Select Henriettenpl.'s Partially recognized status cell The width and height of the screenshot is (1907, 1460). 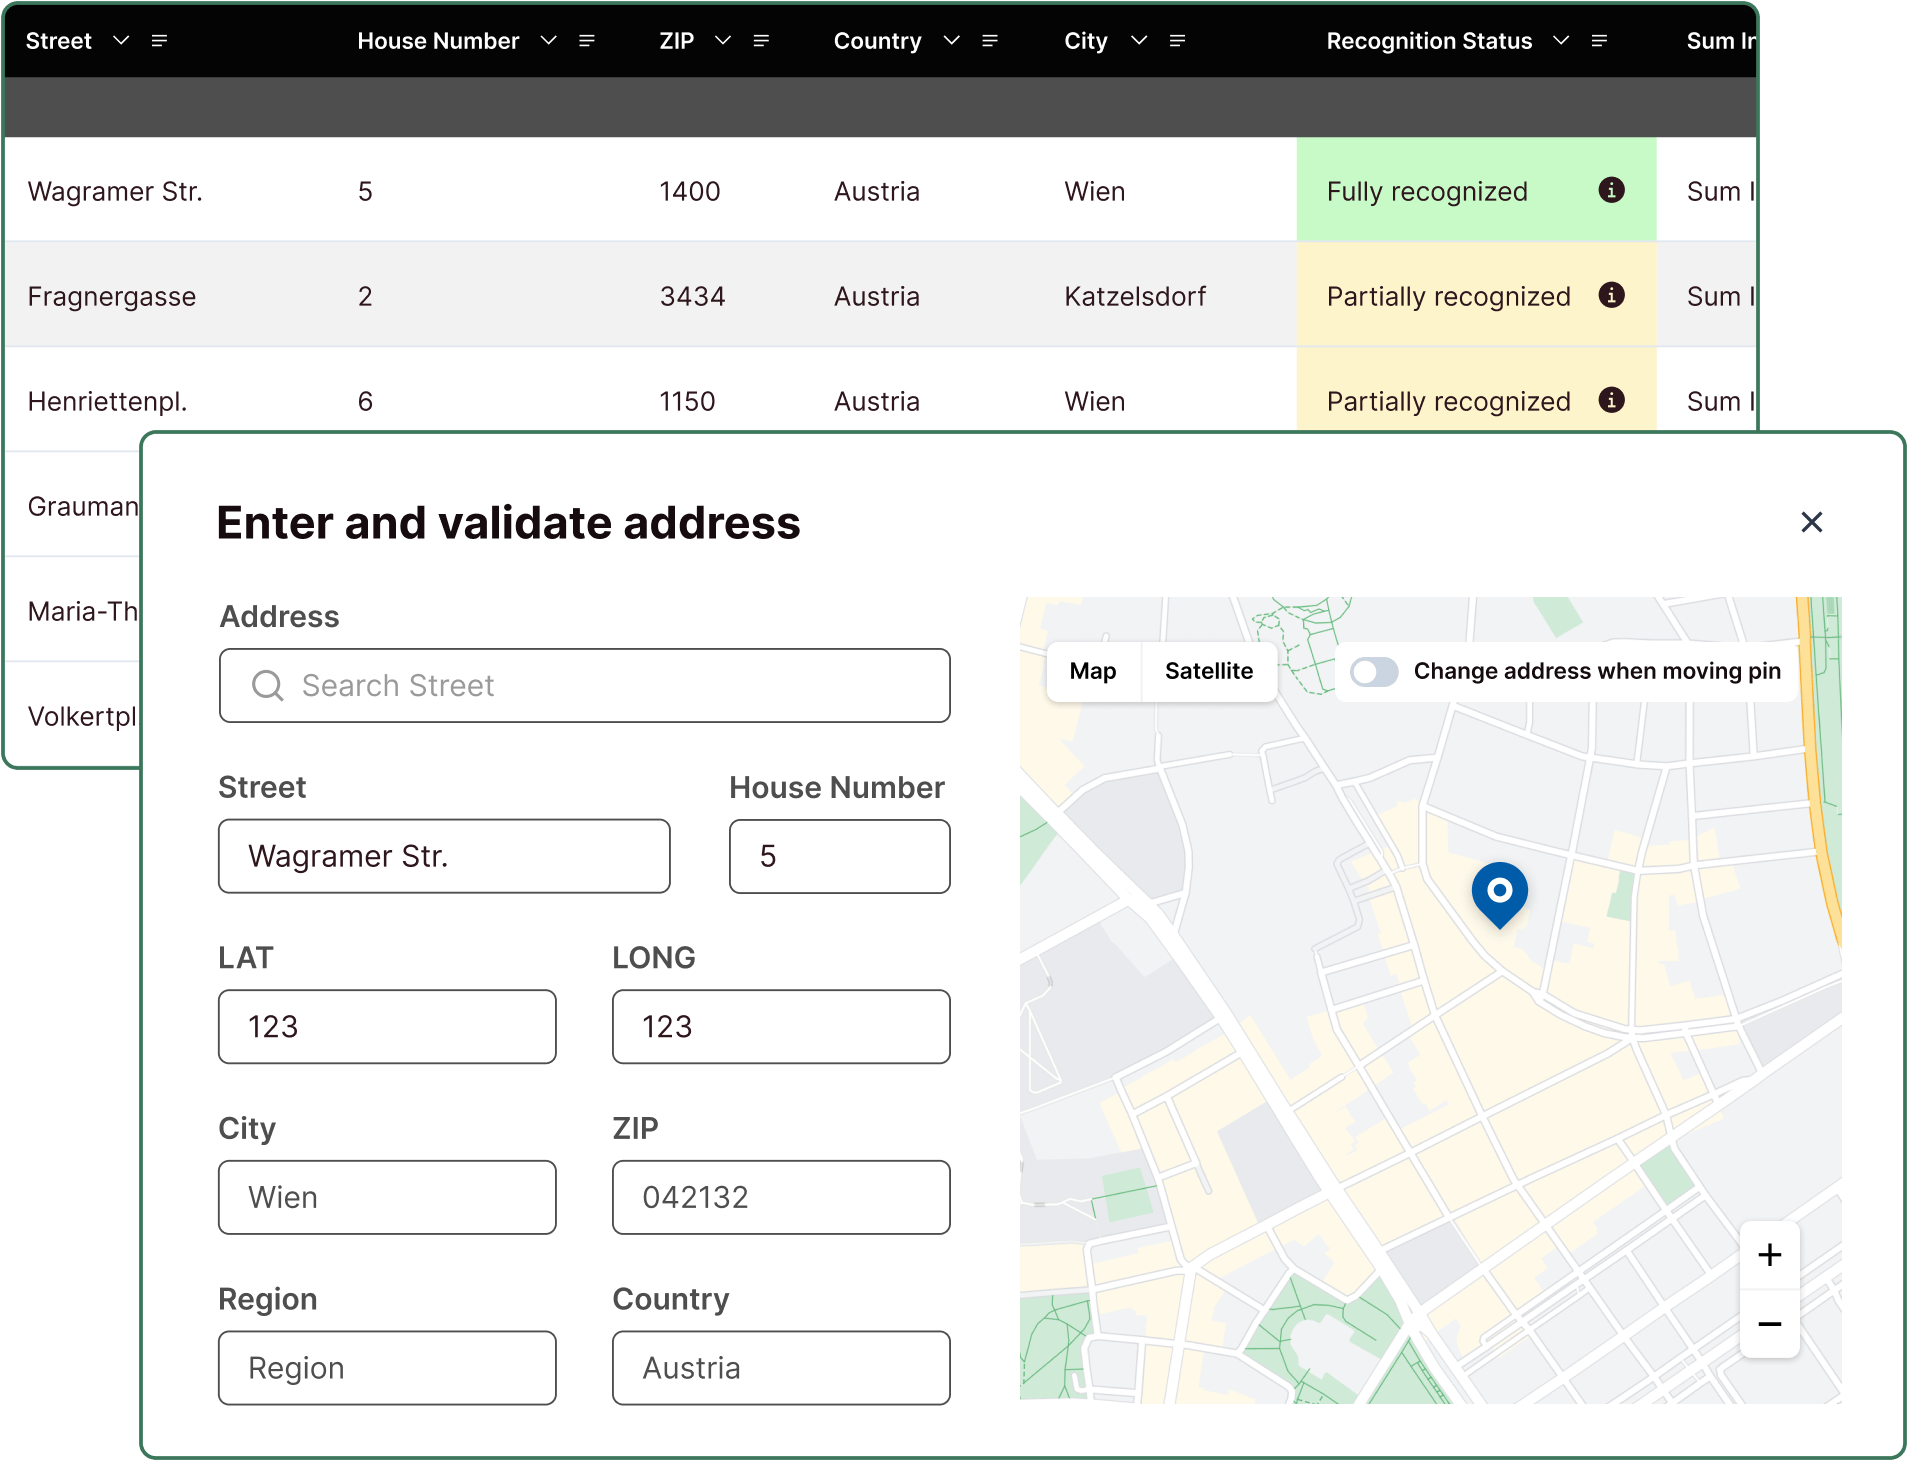[x=1476, y=391]
